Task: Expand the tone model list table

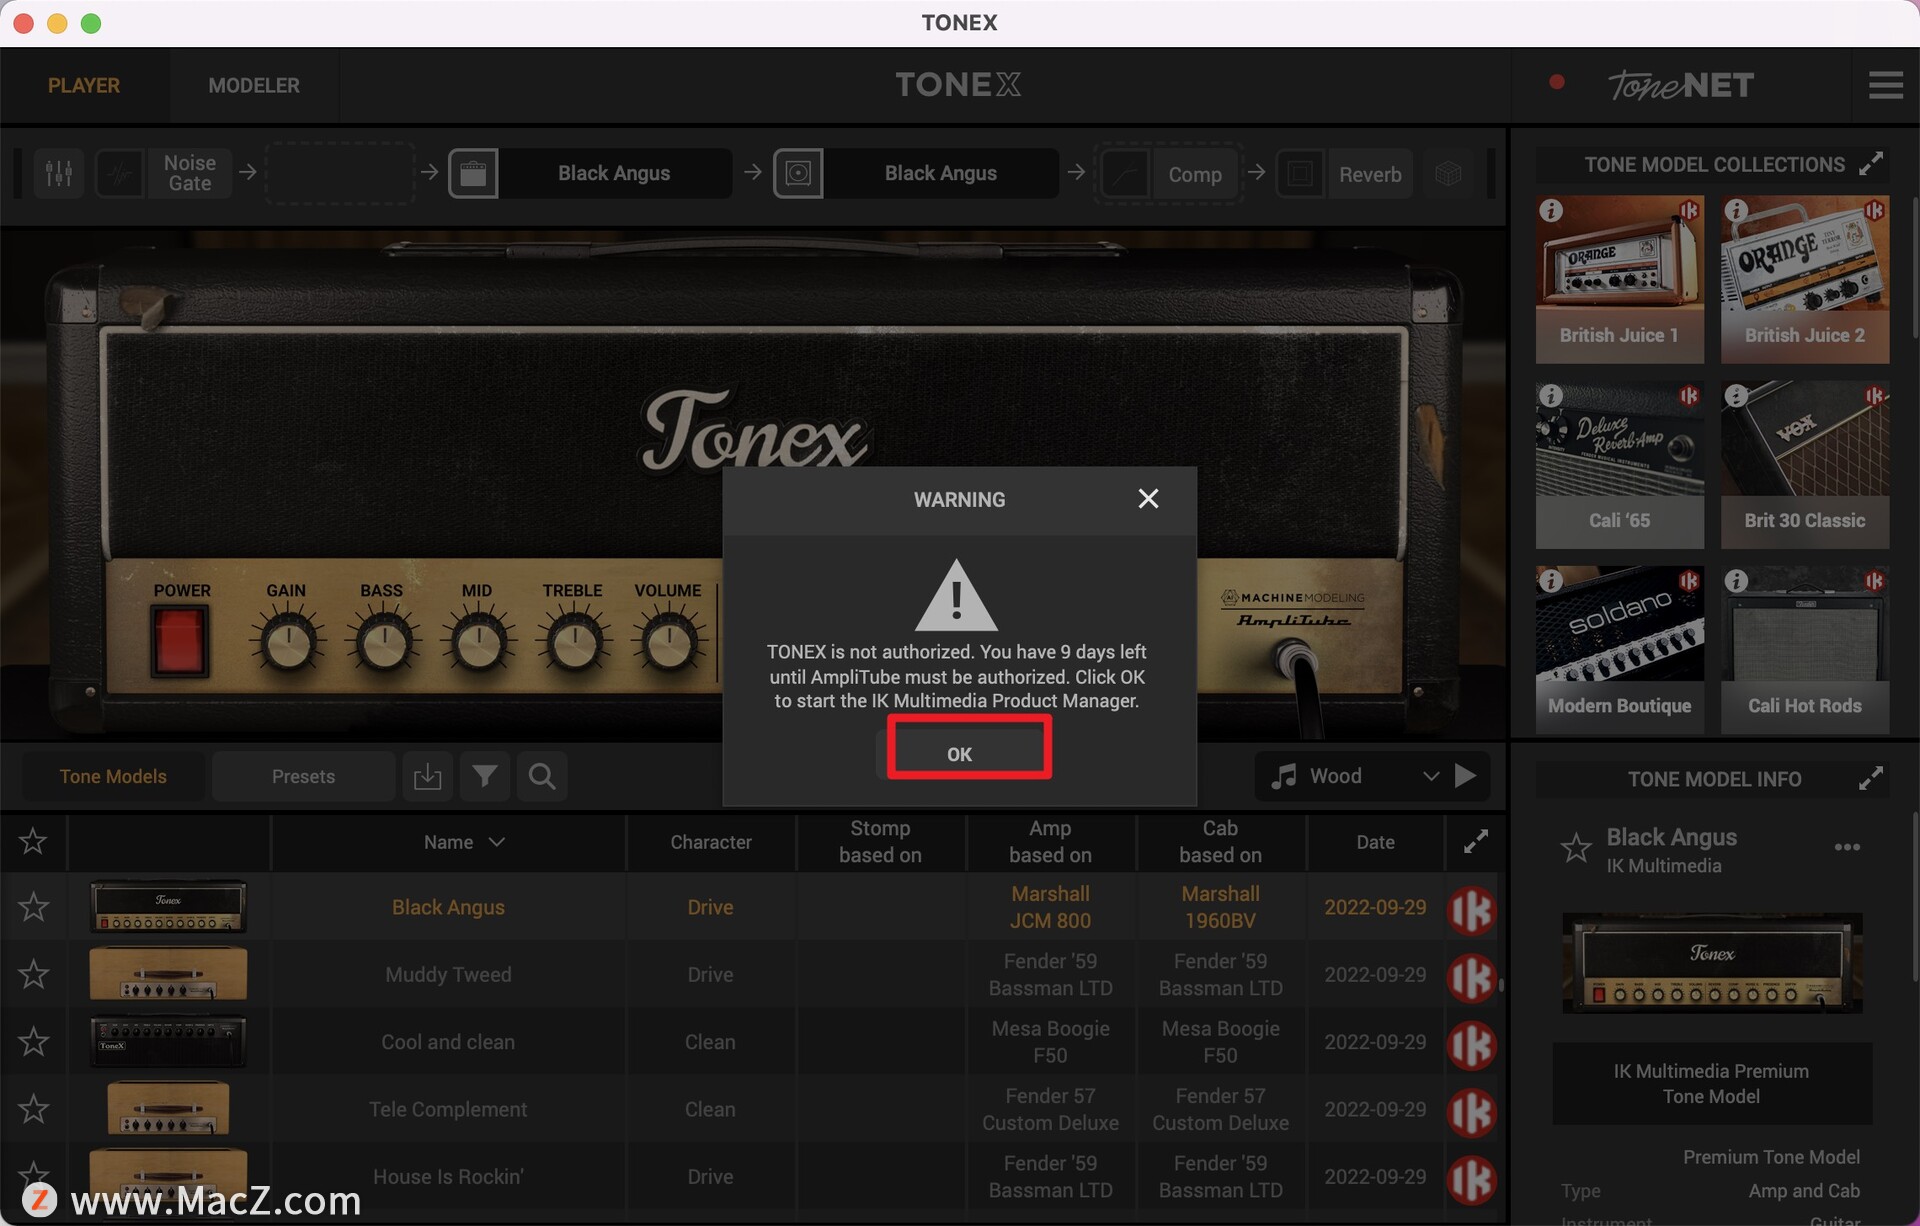Action: (1475, 842)
